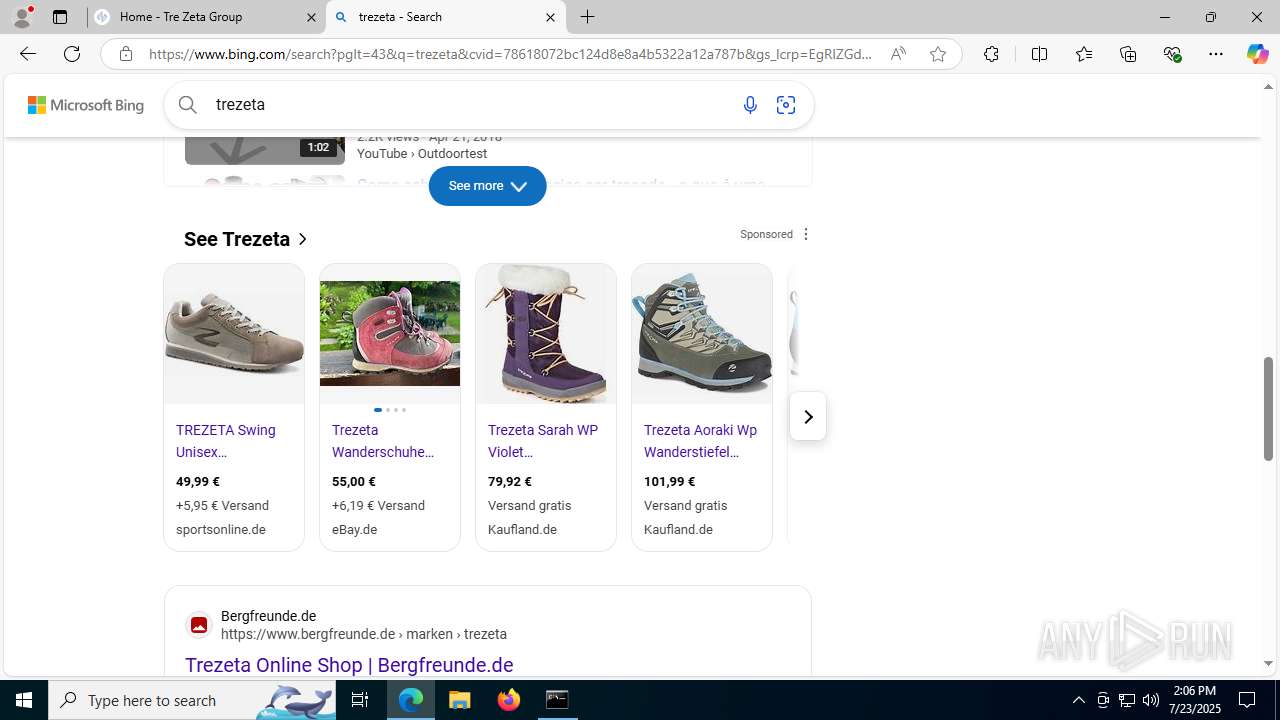Add this page to favorites star
This screenshot has width=1280, height=720.
938,54
